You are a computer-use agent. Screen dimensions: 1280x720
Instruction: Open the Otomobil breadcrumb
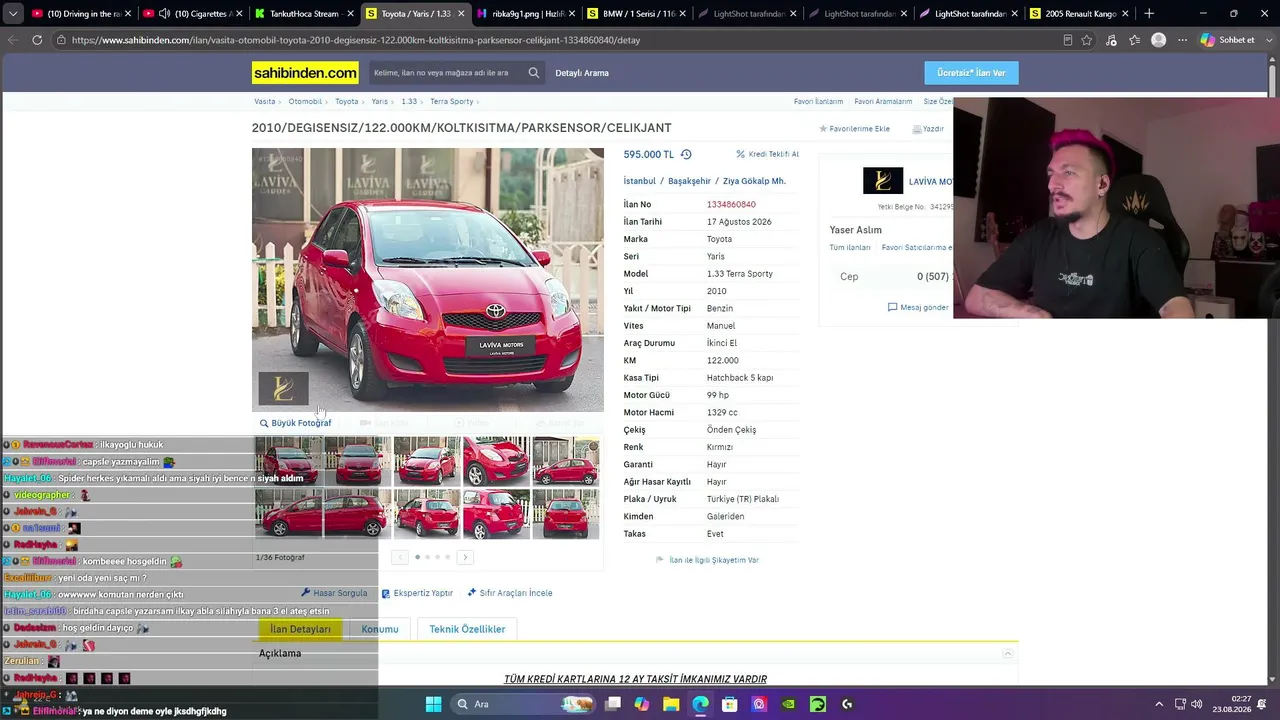click(x=305, y=102)
